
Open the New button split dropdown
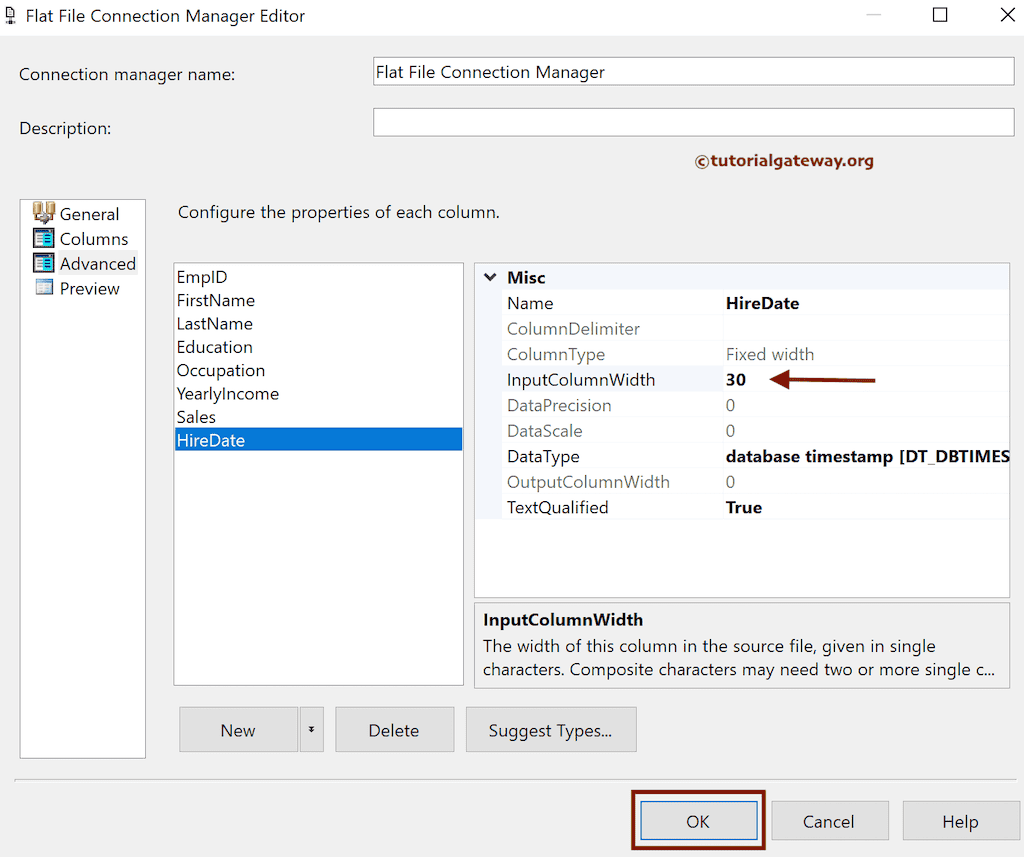point(311,729)
